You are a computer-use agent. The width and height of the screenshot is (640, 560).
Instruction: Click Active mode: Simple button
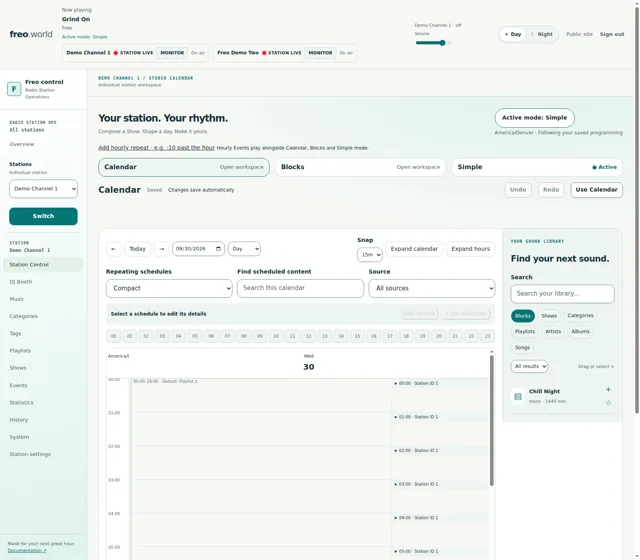(534, 118)
